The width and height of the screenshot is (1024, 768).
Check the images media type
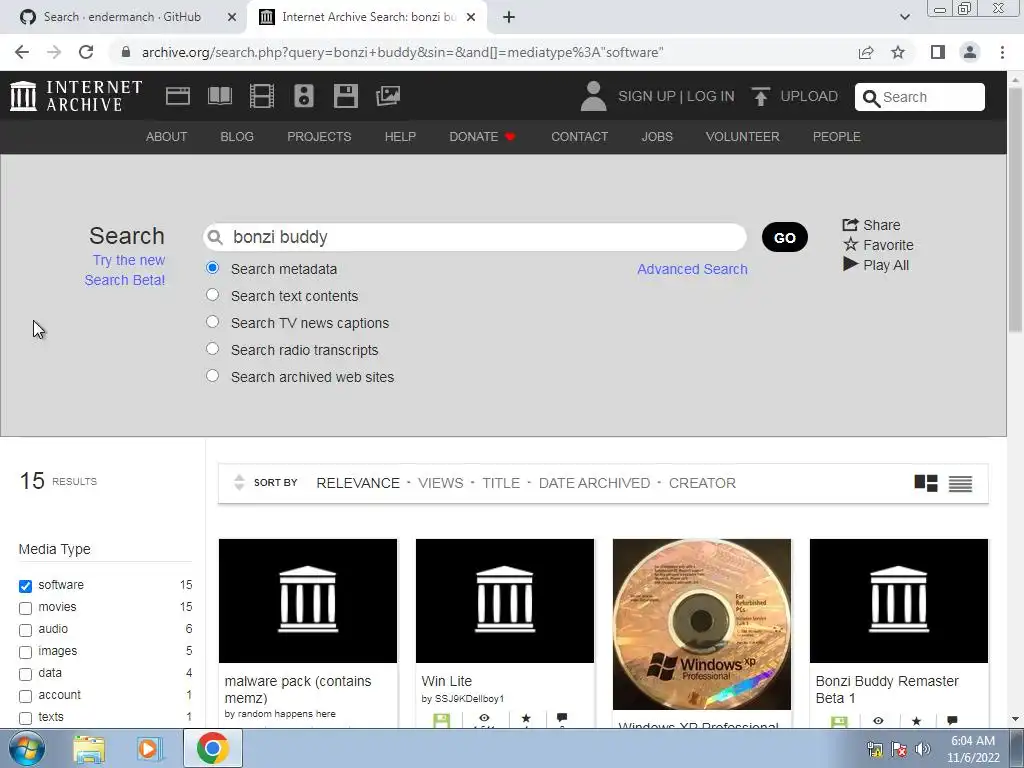(x=25, y=652)
